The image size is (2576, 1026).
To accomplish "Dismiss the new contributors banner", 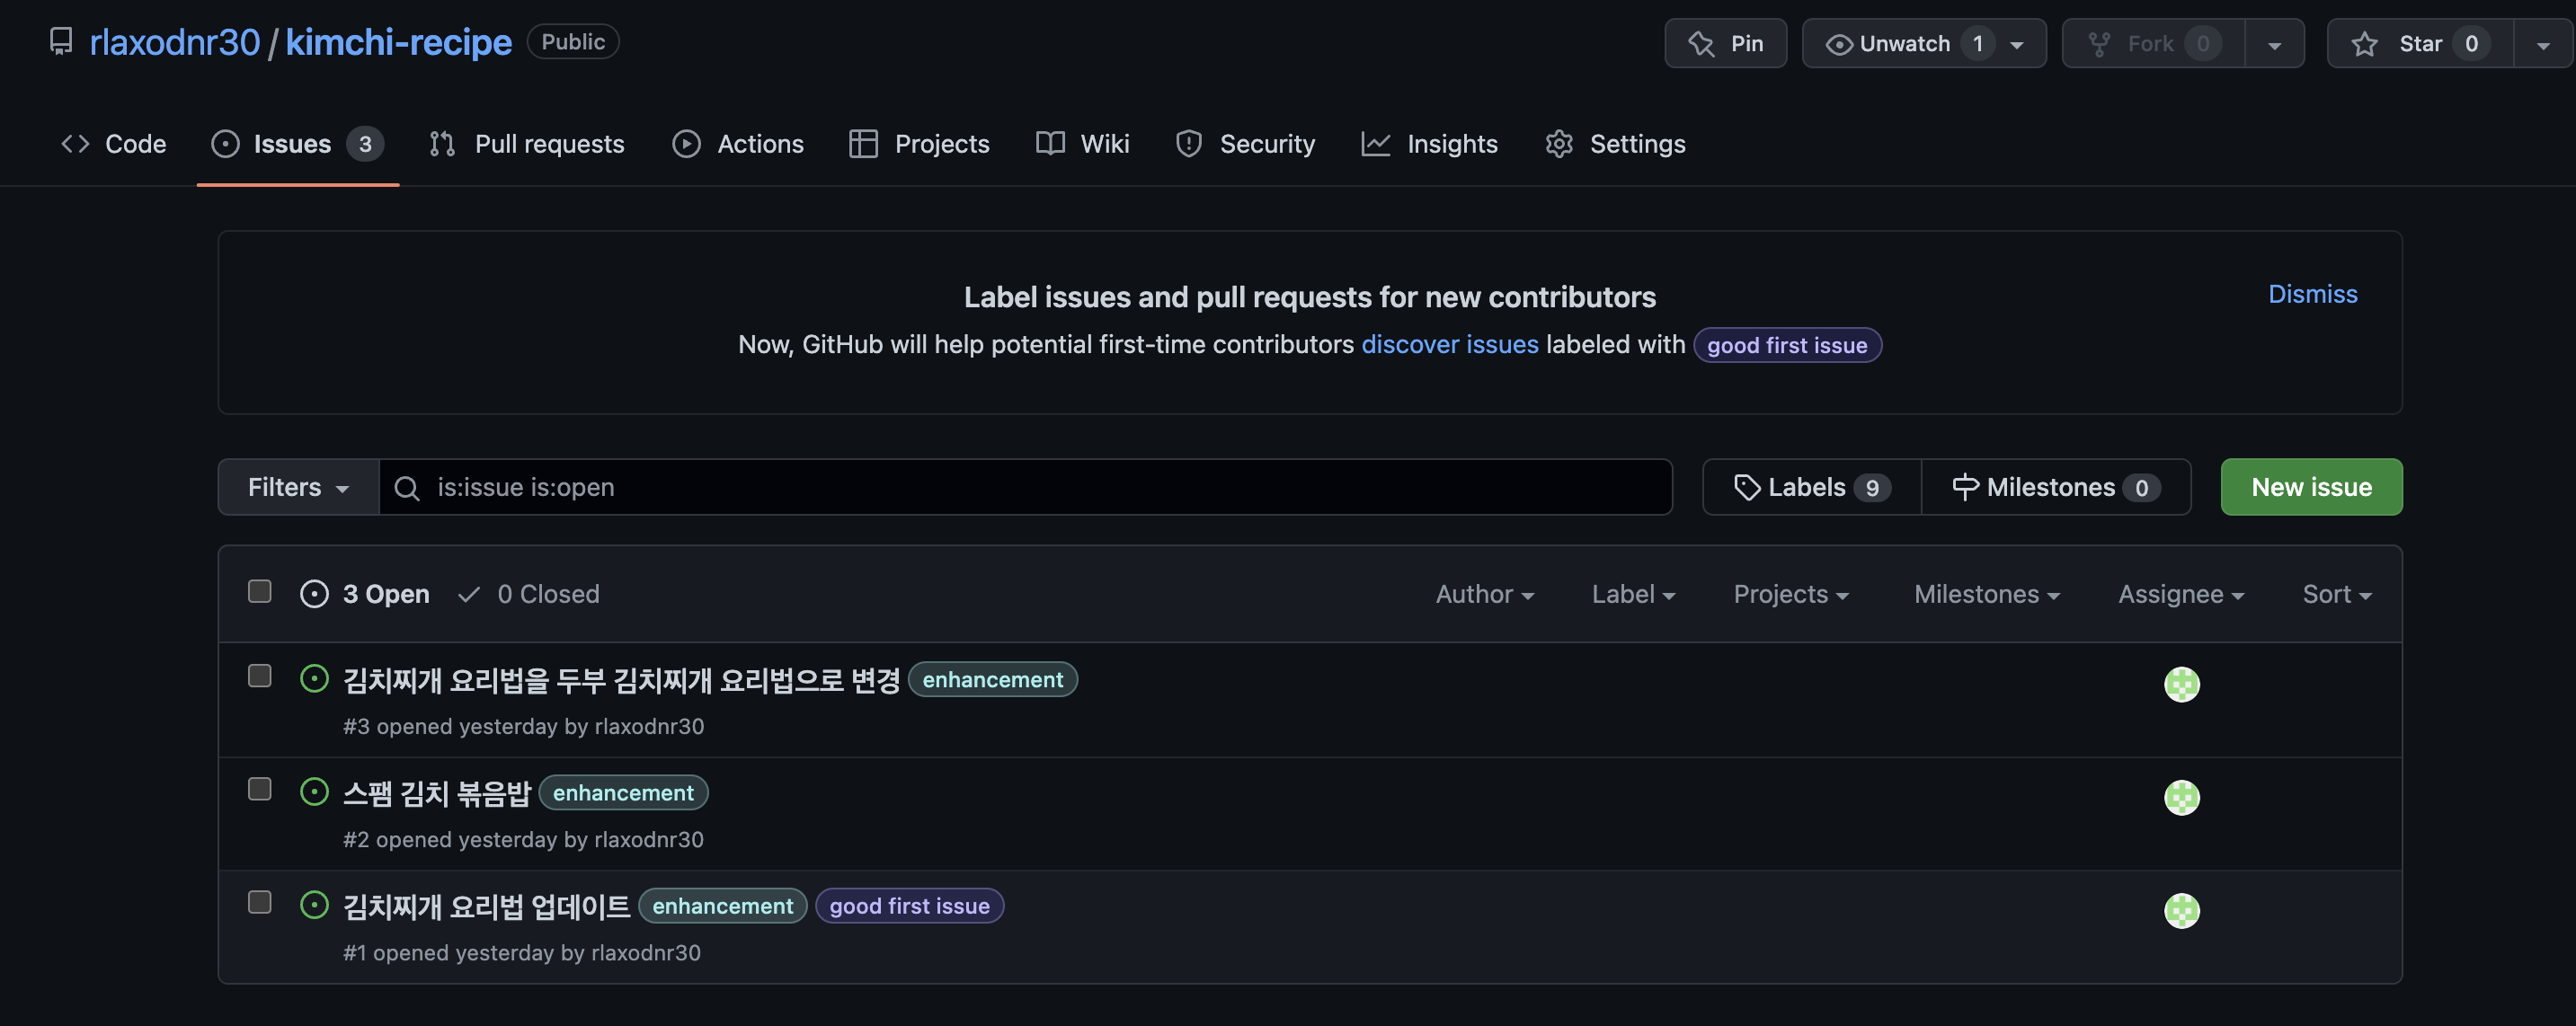I will (2311, 294).
